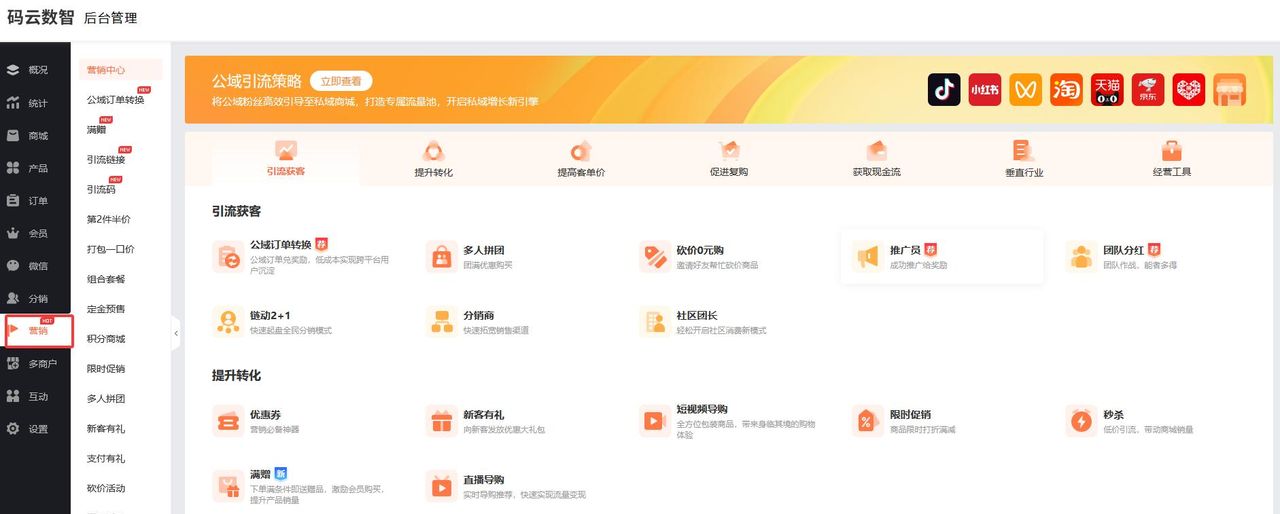The width and height of the screenshot is (1280, 514).
Task: Collapse the secondary sidebar with arrow handle
Action: [176, 333]
